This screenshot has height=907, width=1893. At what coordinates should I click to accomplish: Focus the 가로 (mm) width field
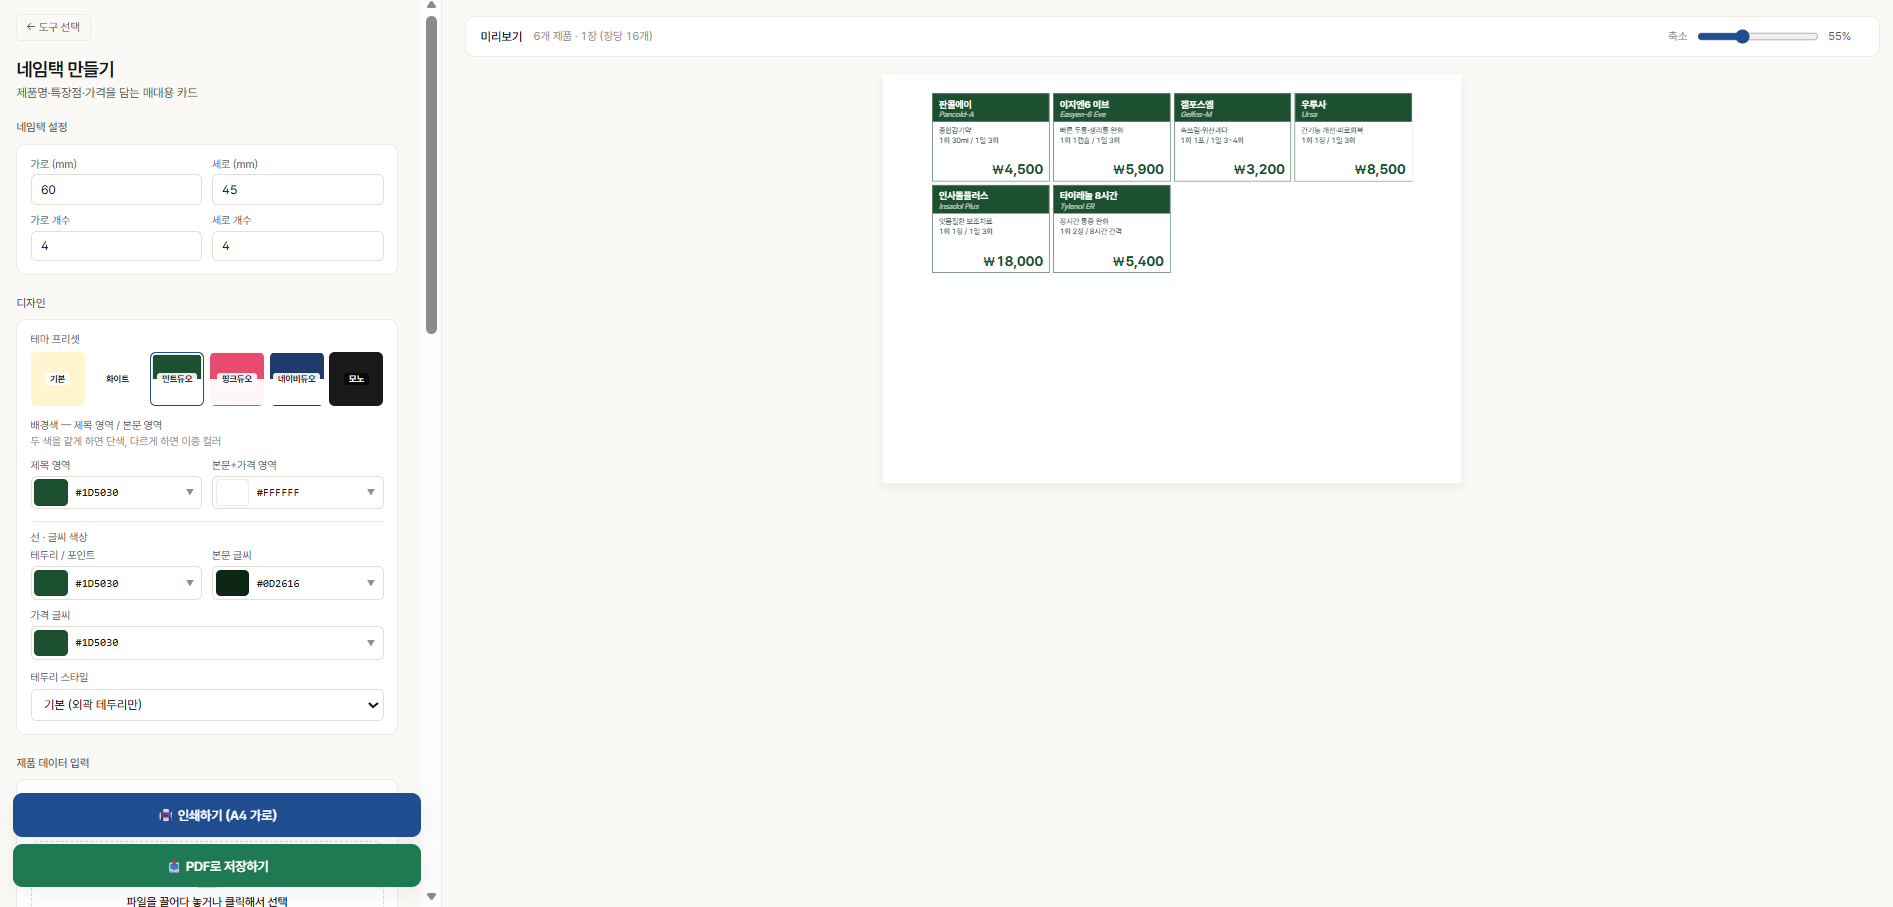coord(117,190)
